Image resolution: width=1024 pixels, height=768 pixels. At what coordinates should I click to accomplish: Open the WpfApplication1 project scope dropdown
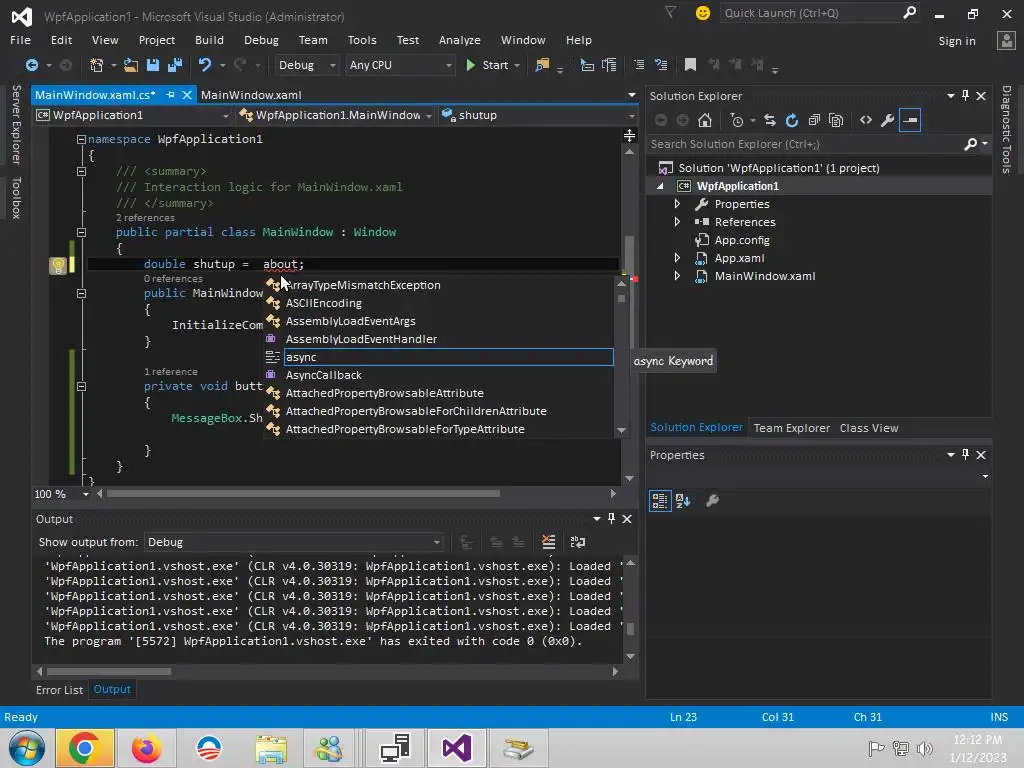(133, 115)
